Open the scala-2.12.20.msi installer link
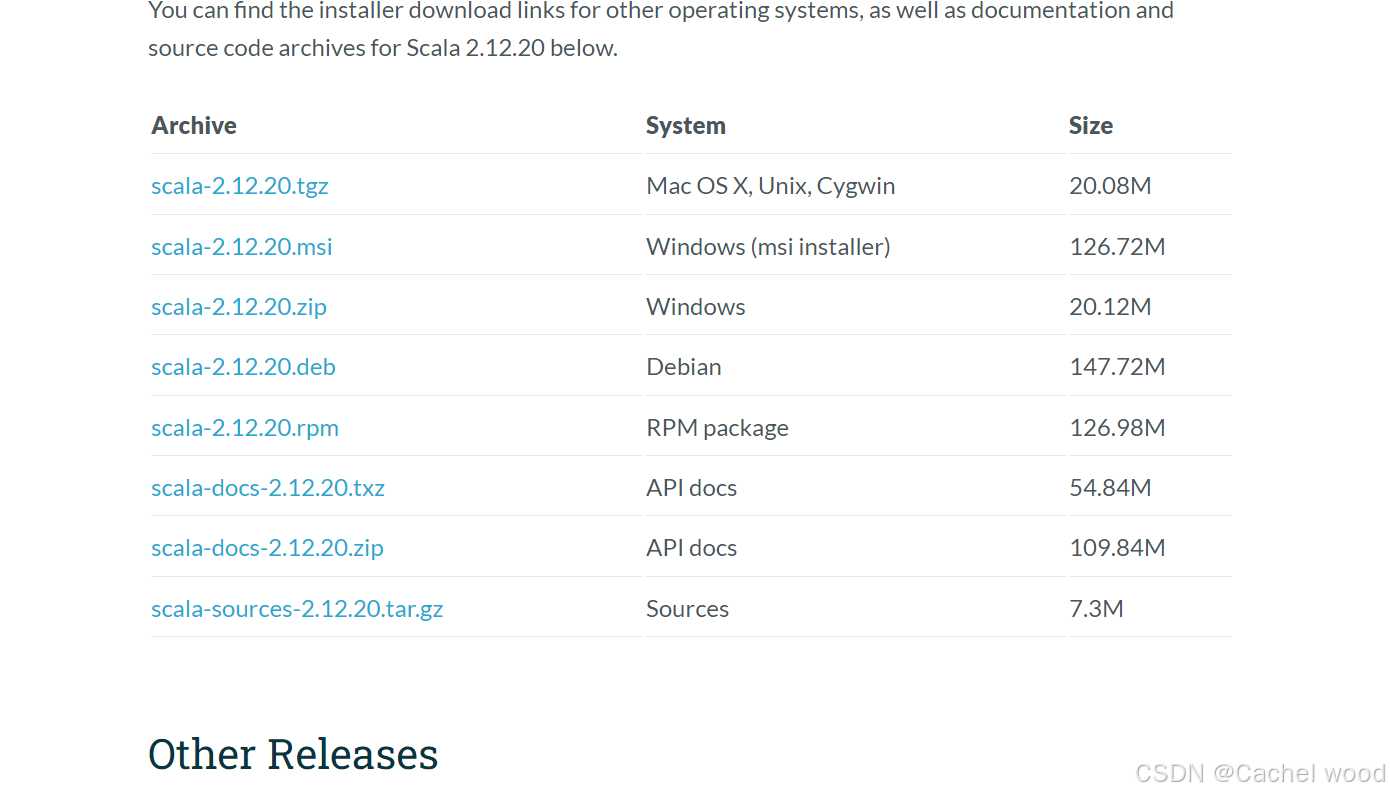The width and height of the screenshot is (1390, 796). point(242,246)
